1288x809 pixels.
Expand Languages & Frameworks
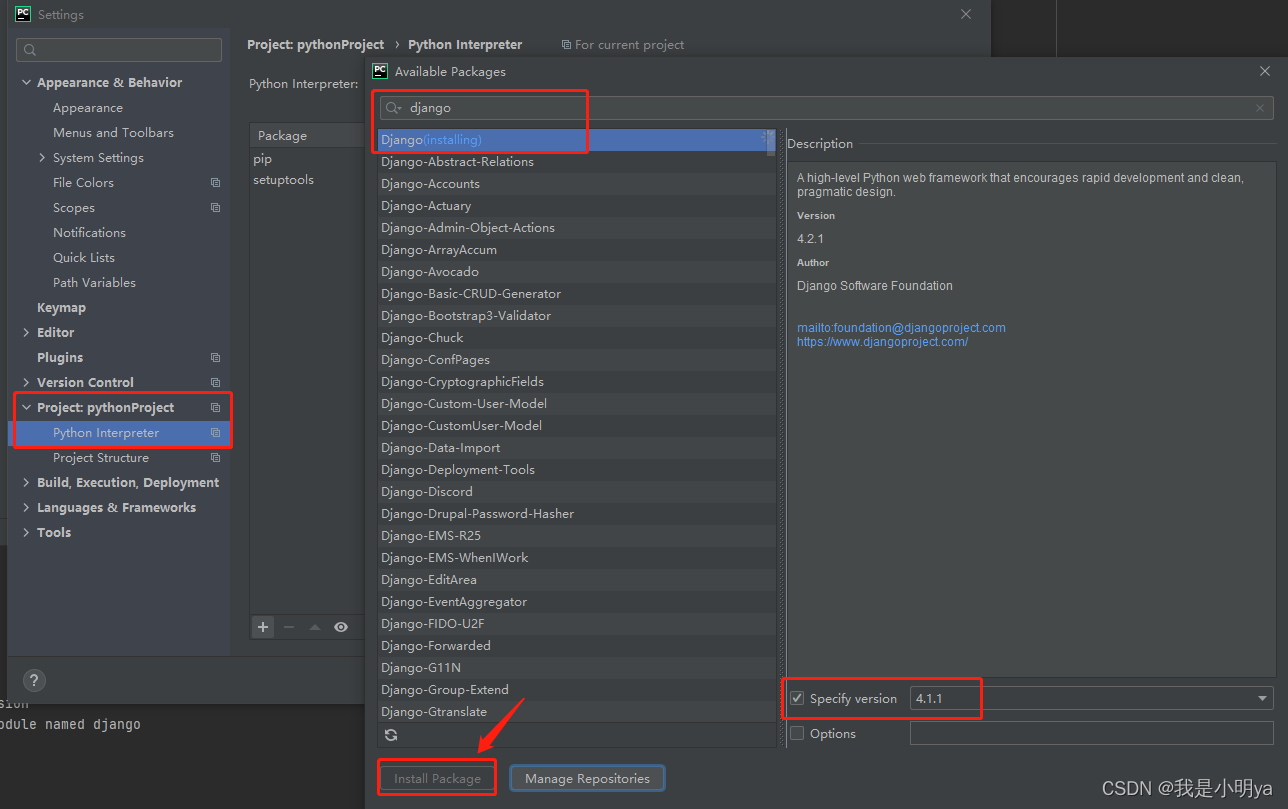(x=27, y=508)
